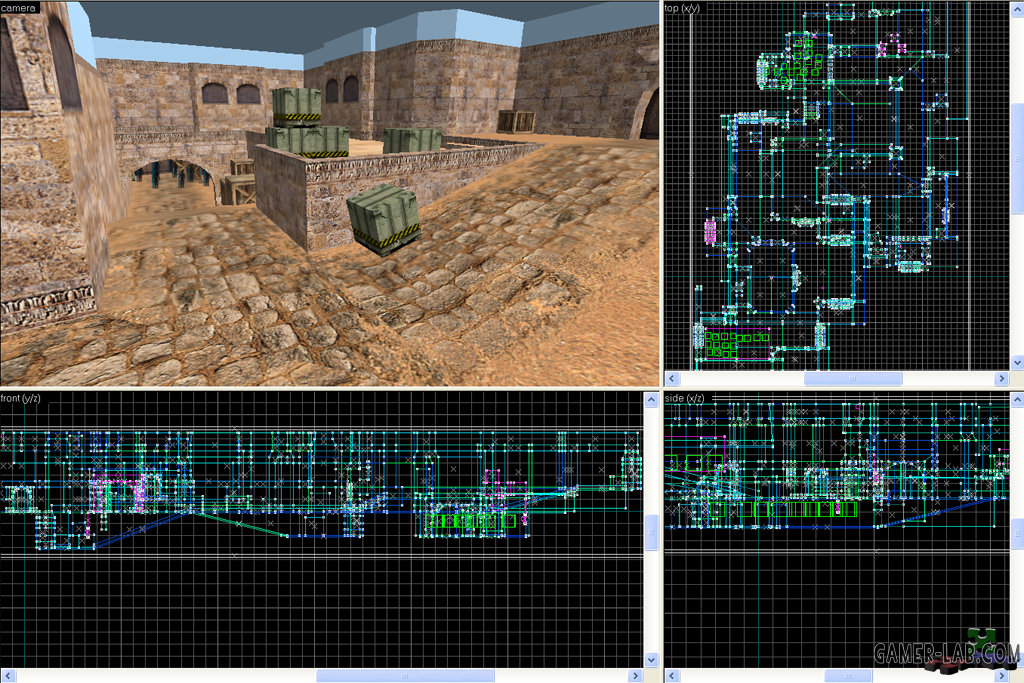Click the side view's scroll-up arrow
Screen dimensions: 1024x683
click(x=1017, y=400)
